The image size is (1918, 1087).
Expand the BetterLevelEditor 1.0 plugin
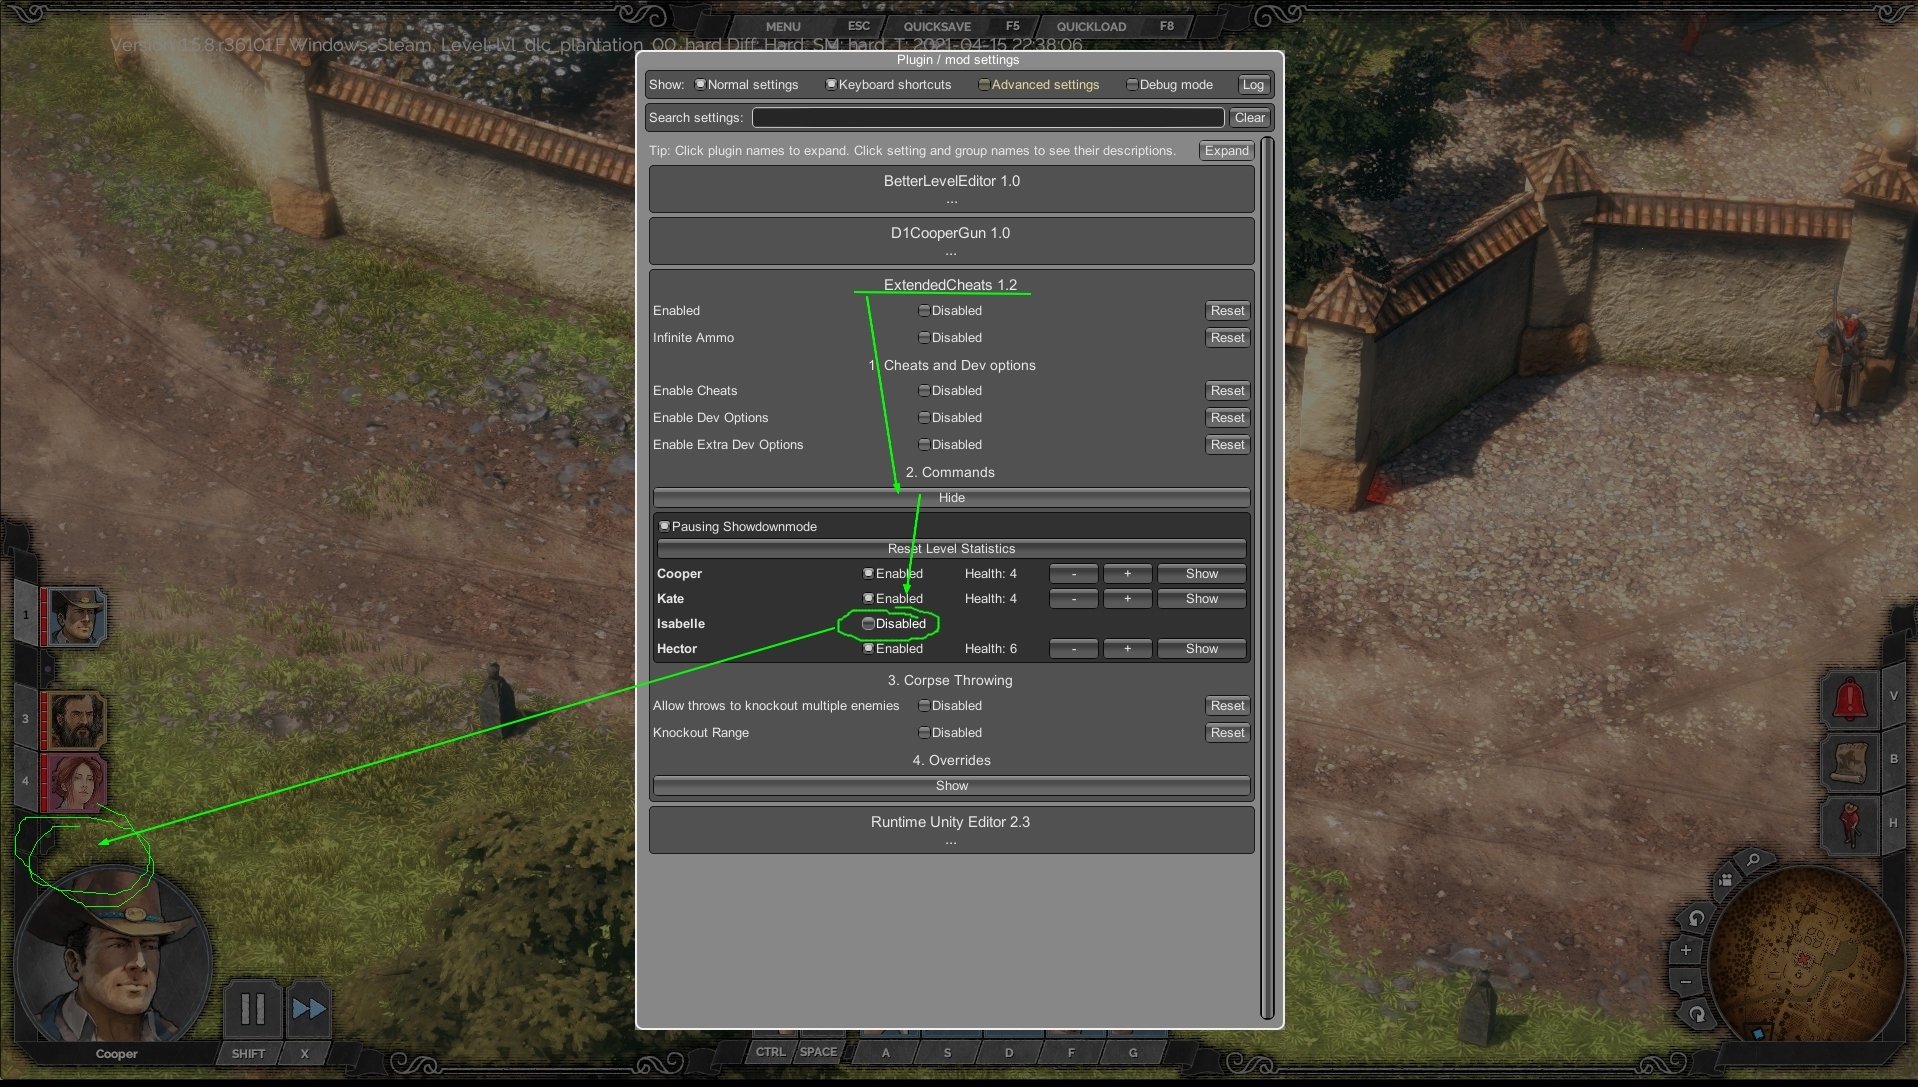pos(951,188)
